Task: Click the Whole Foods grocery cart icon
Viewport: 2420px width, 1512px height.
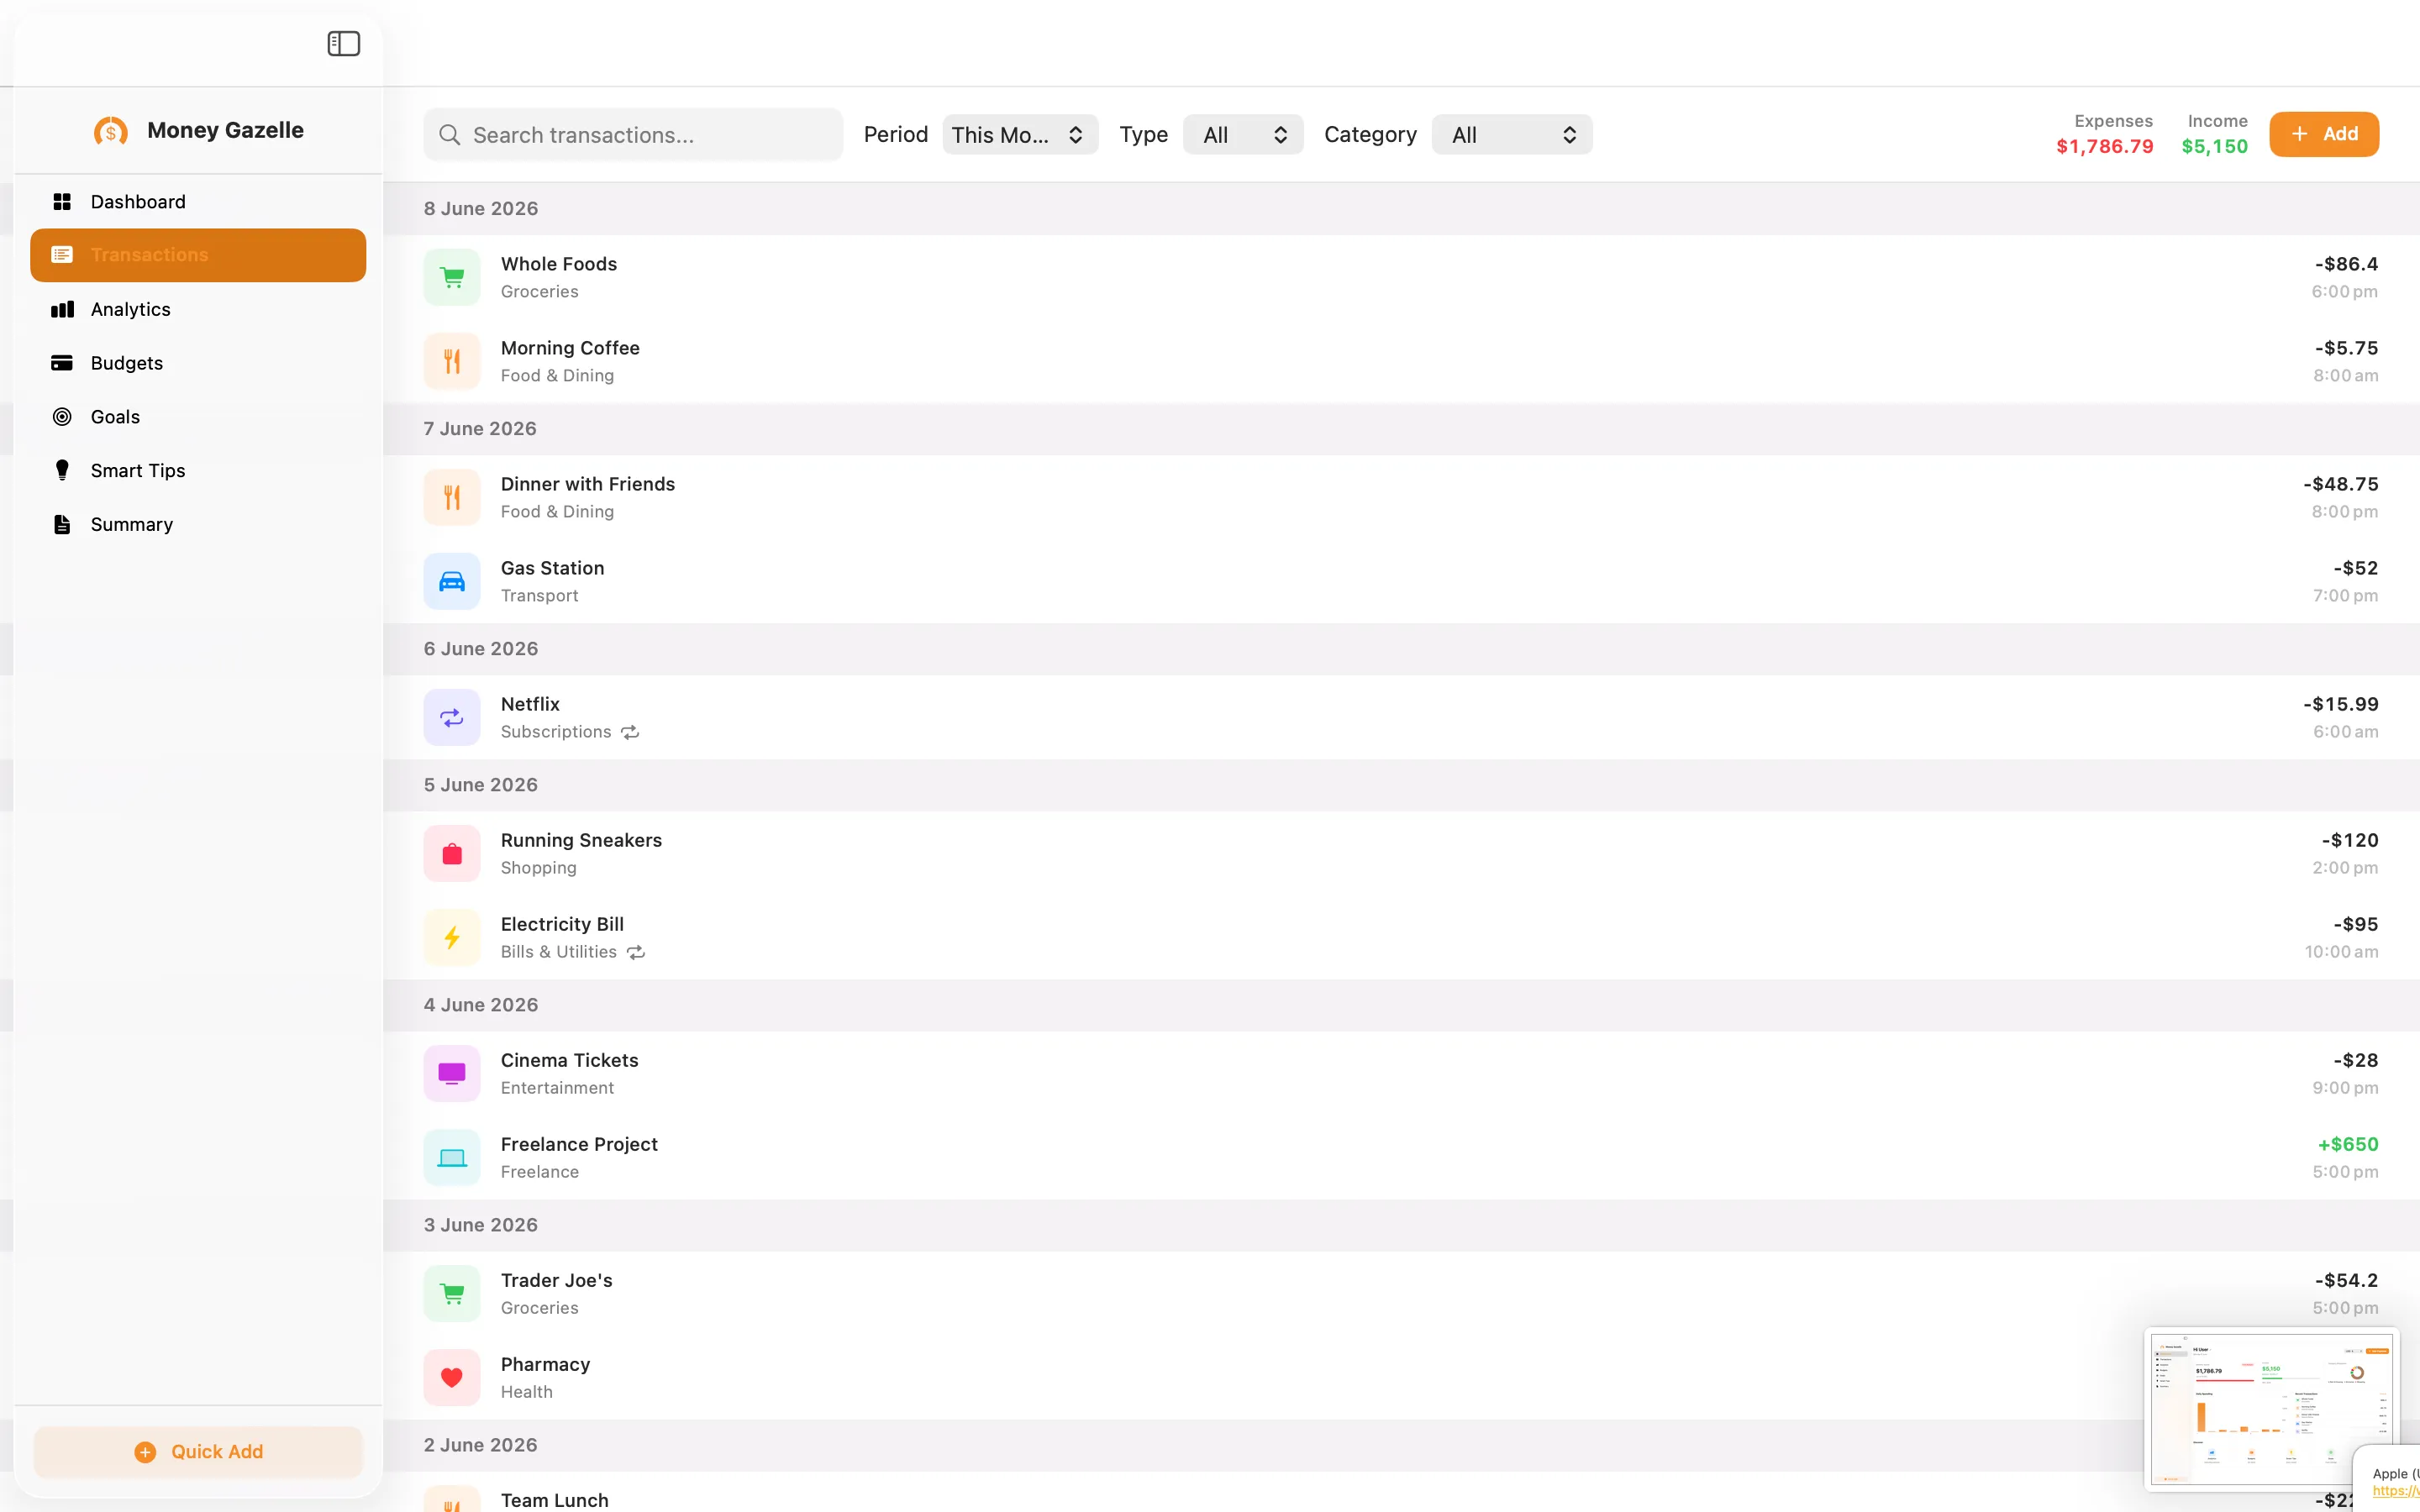Action: click(452, 277)
